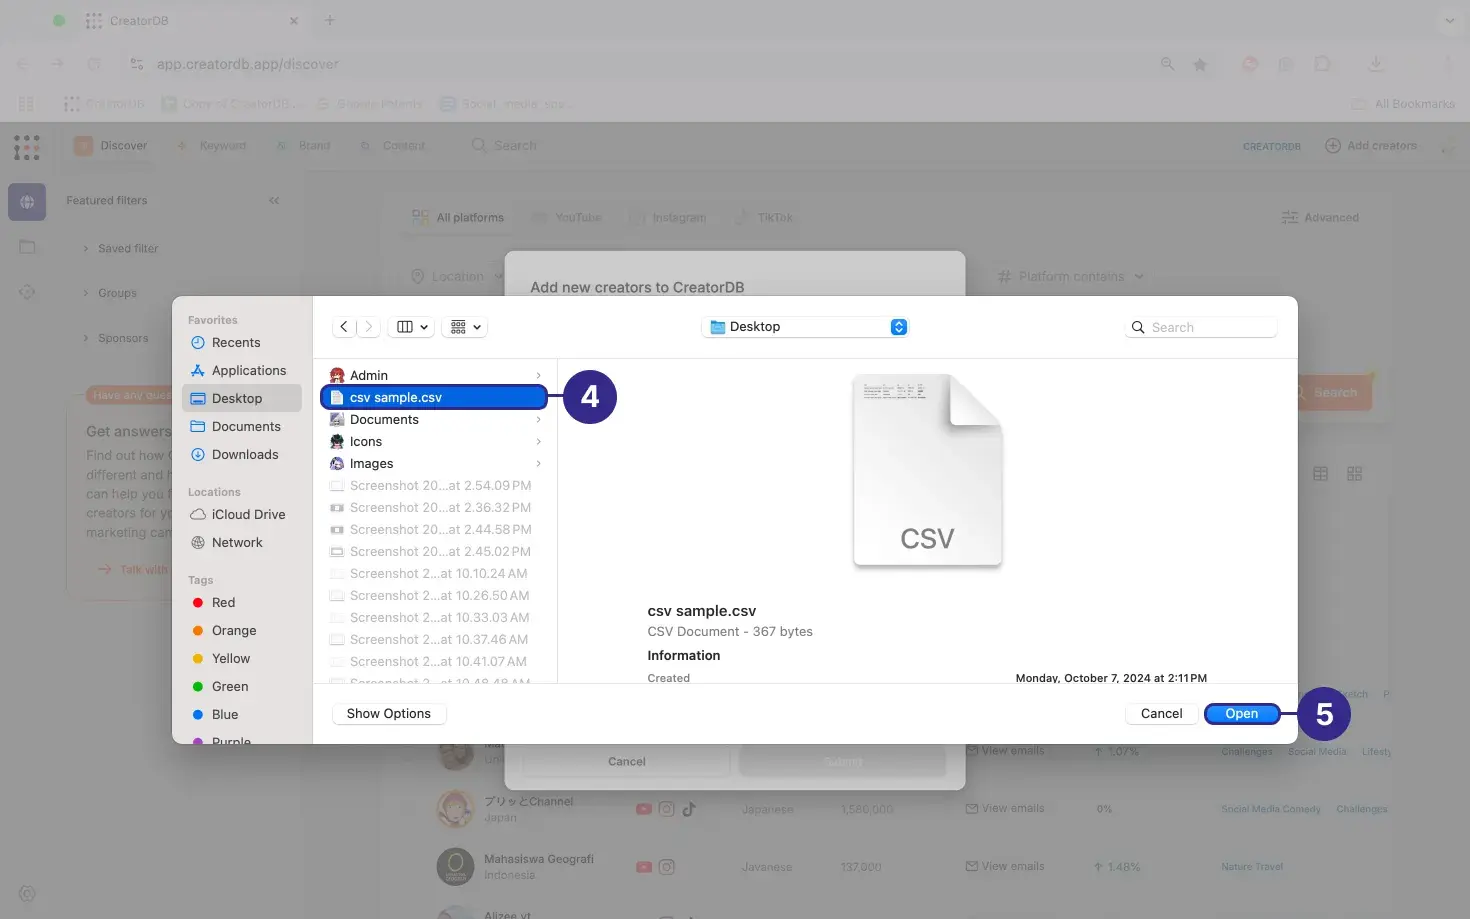Click Screenshot at 2.44.58 PM file
This screenshot has width=1470, height=919.
433,529
